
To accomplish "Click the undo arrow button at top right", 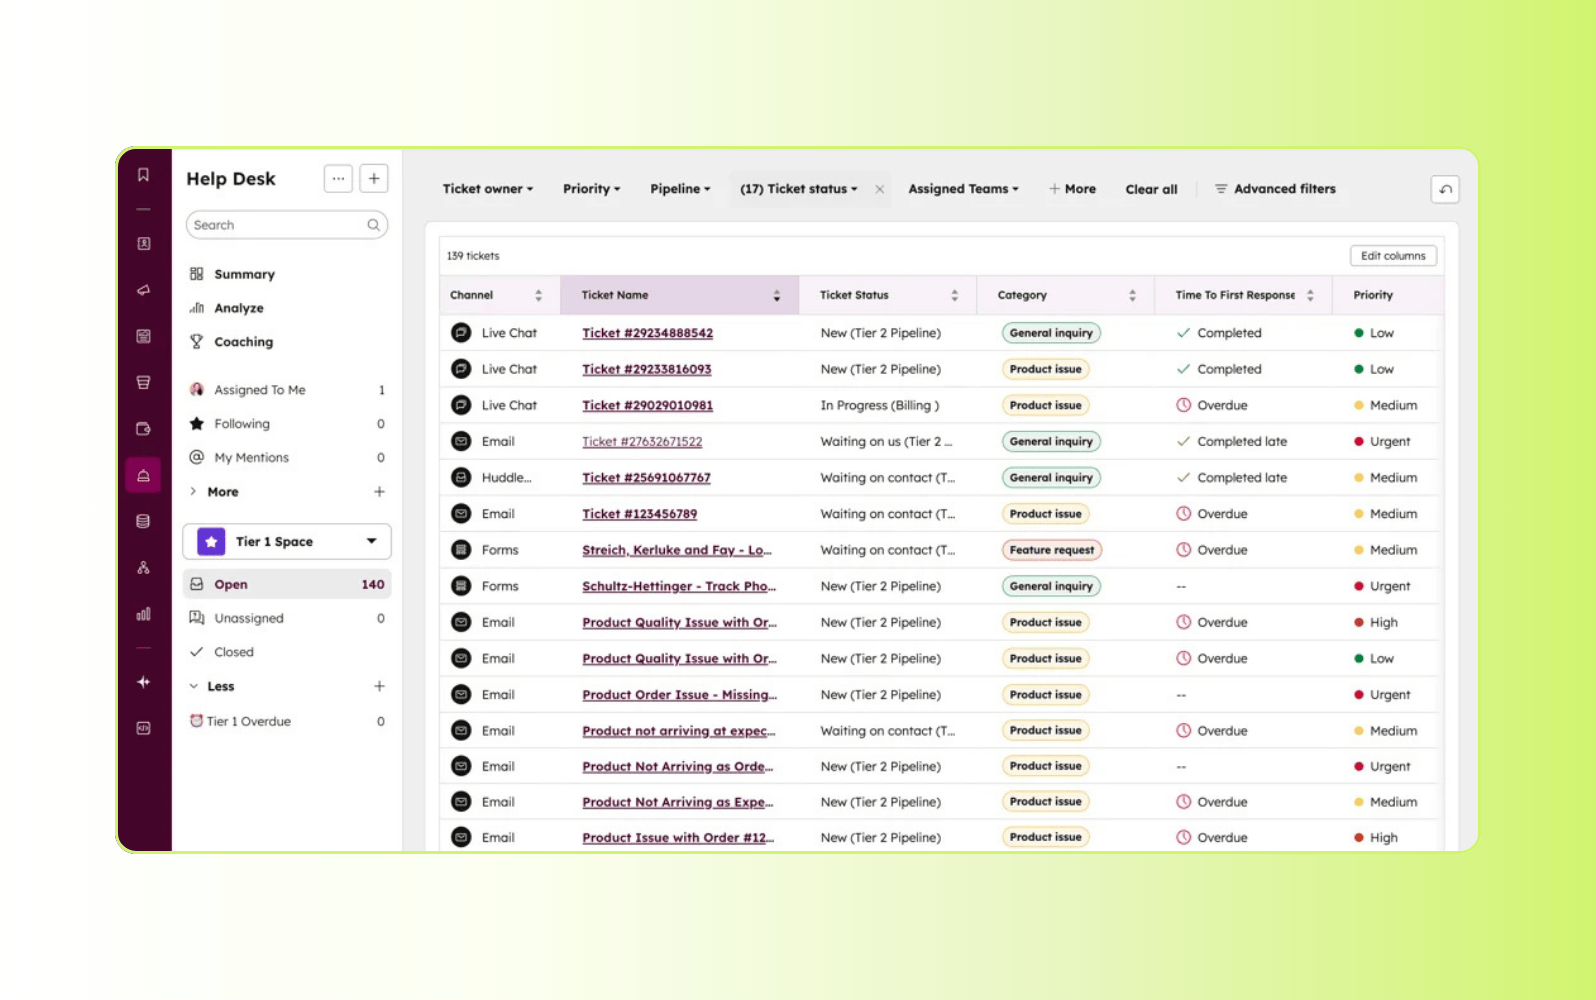I will coord(1445,189).
